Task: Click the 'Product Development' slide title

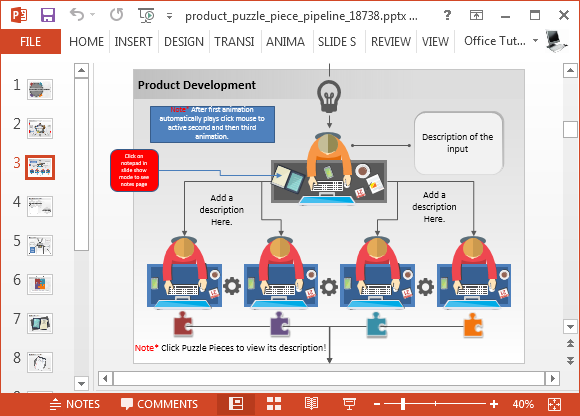Action: (x=196, y=85)
